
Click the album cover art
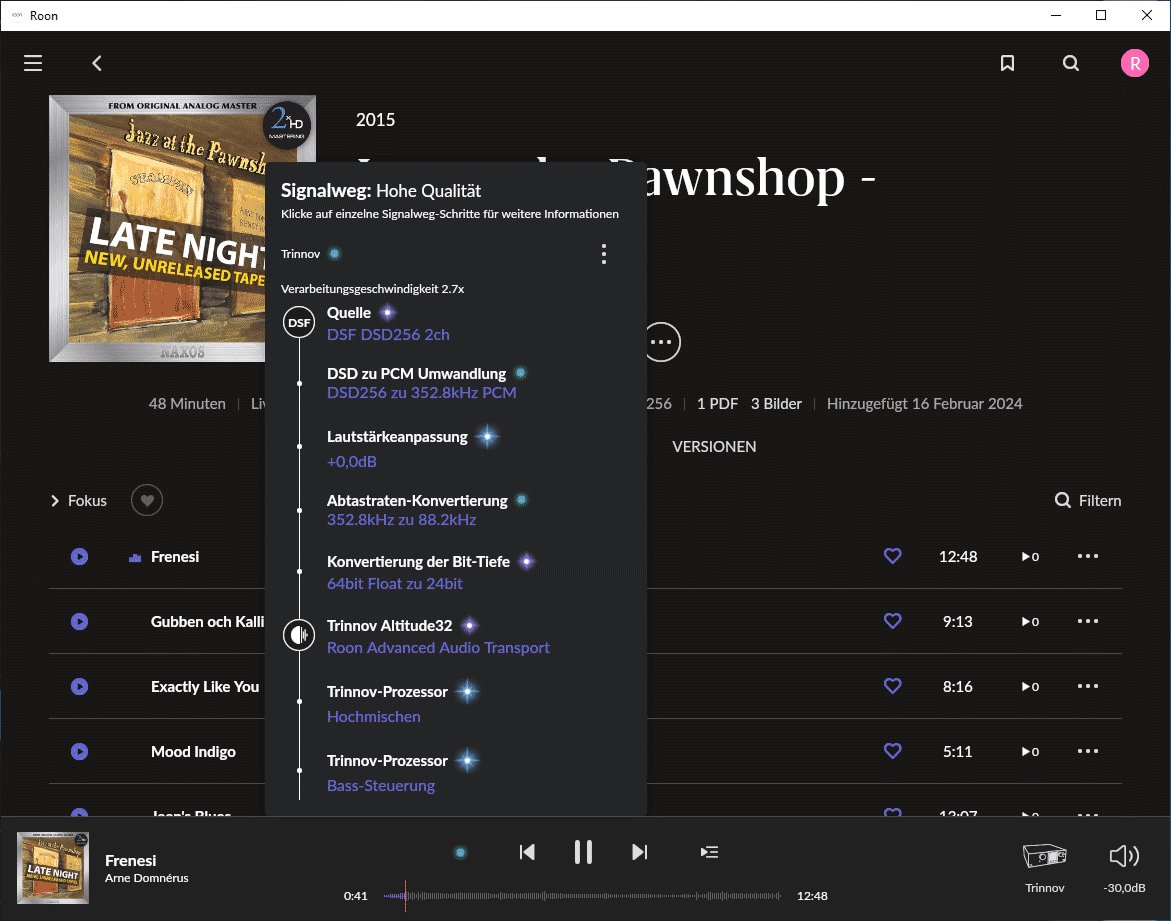click(158, 229)
